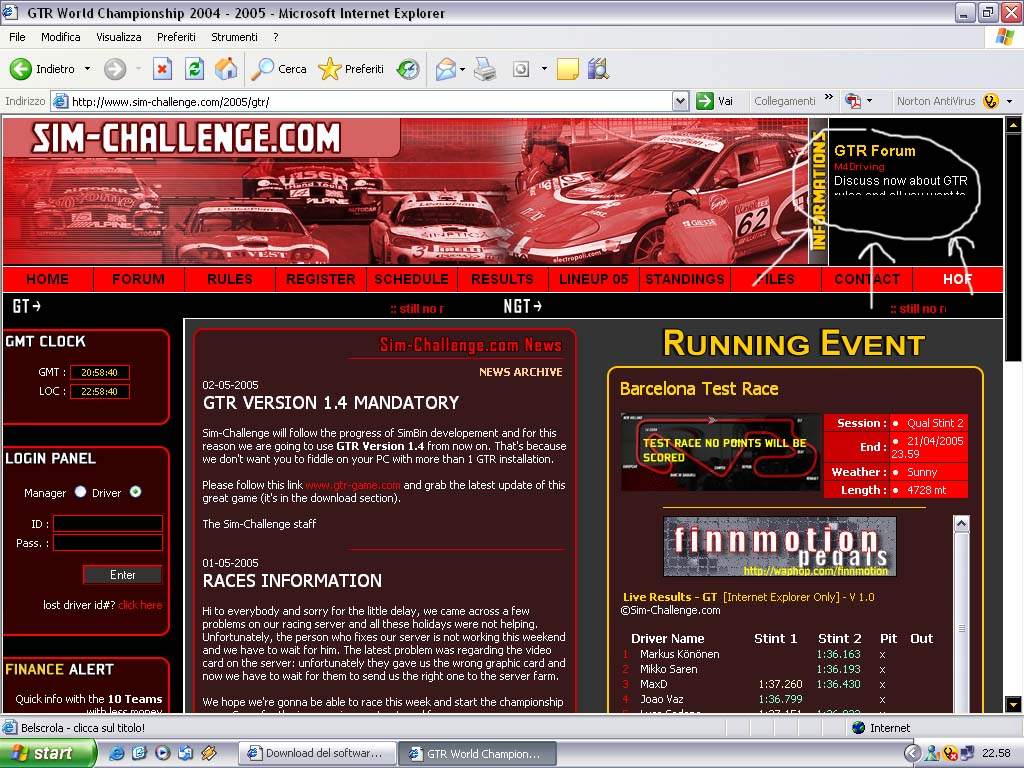Image resolution: width=1024 pixels, height=768 pixels.
Task: Open the Cerca search magnifier
Action: pyautogui.click(x=263, y=69)
